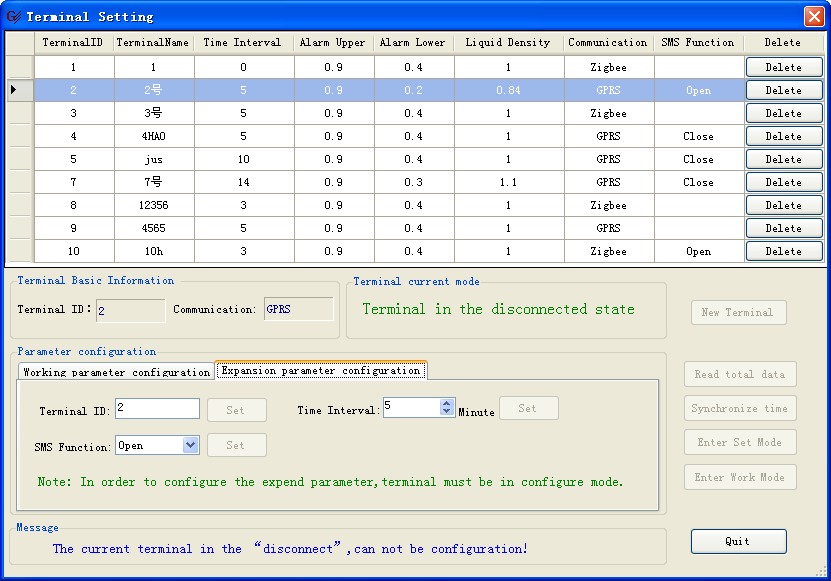Increase the Time Interval with up arrow
Image resolution: width=831 pixels, height=581 pixels.
[x=446, y=403]
